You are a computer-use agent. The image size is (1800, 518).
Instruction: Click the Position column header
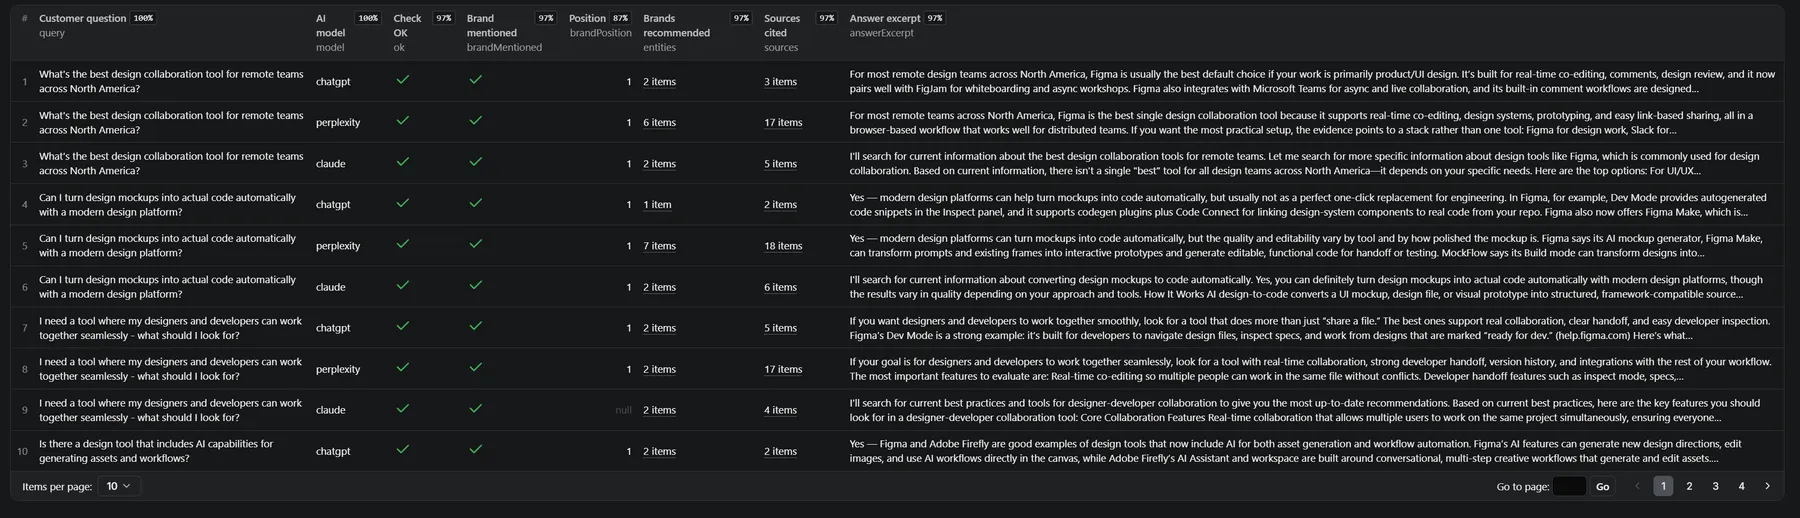pos(587,18)
